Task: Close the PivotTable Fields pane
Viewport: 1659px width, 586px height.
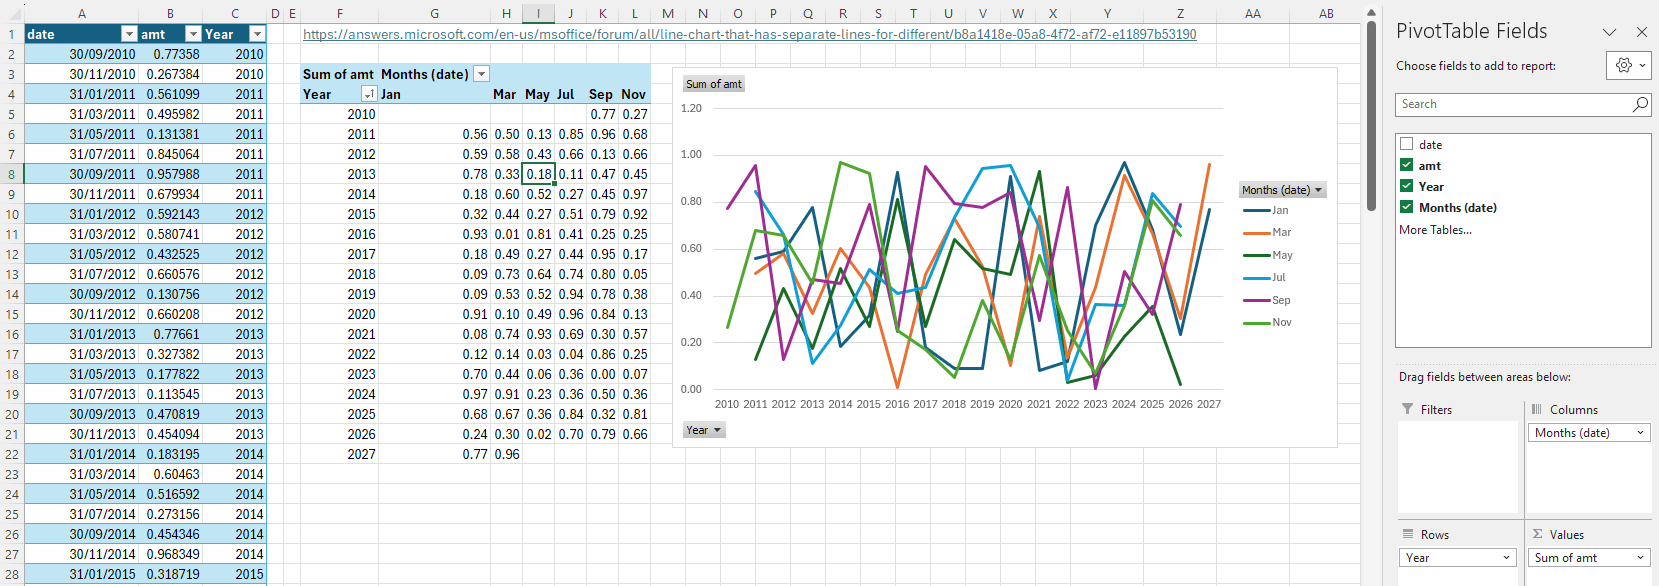Action: pyautogui.click(x=1642, y=32)
